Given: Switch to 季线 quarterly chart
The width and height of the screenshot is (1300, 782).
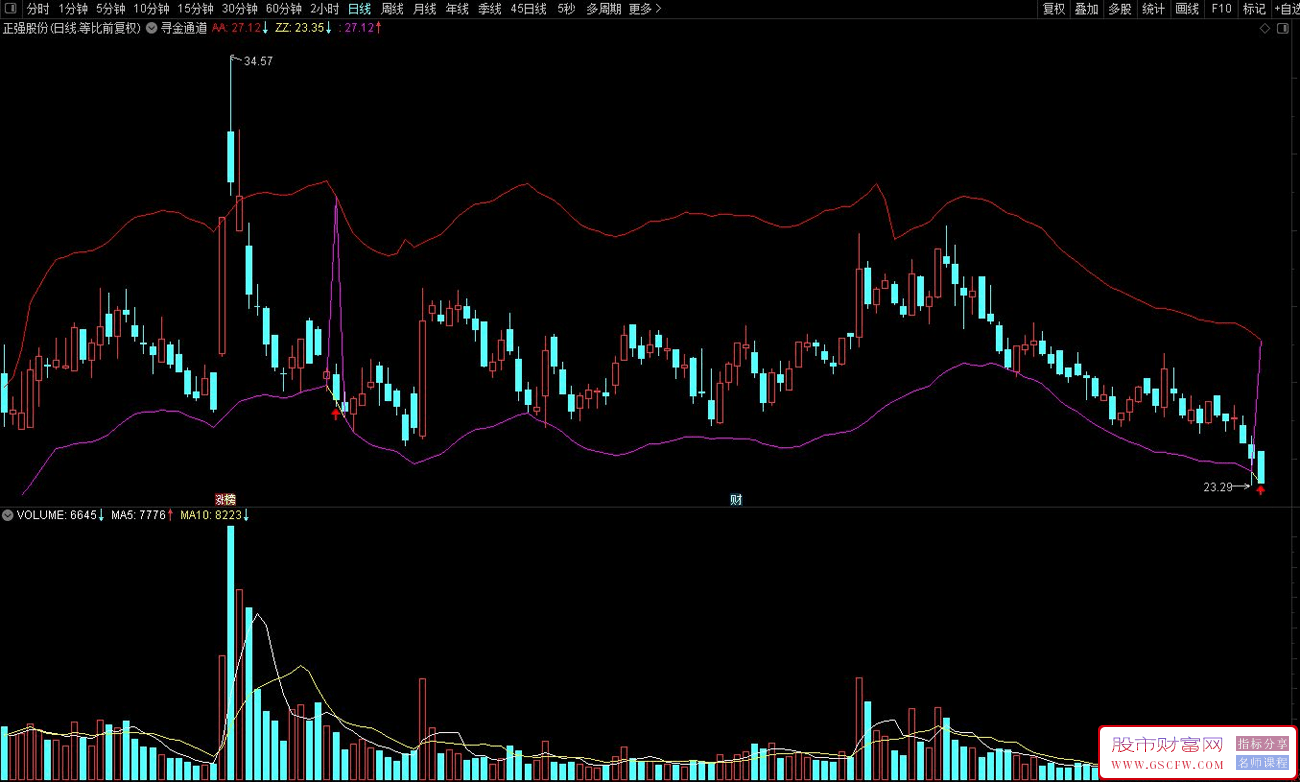Looking at the screenshot, I should click(x=490, y=9).
